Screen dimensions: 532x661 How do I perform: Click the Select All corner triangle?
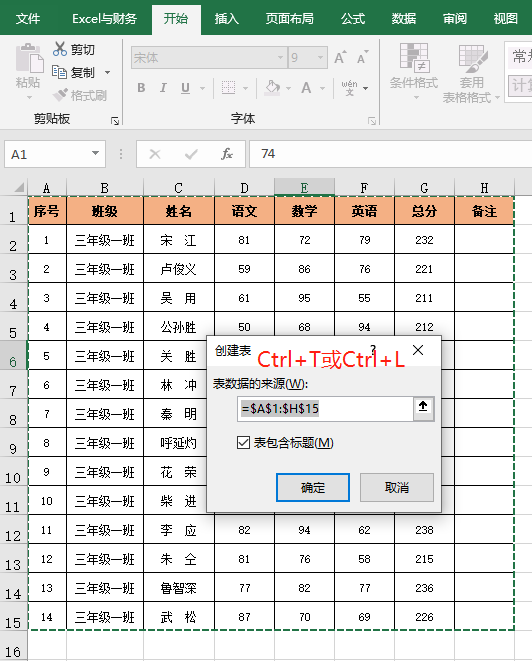(x=19, y=187)
